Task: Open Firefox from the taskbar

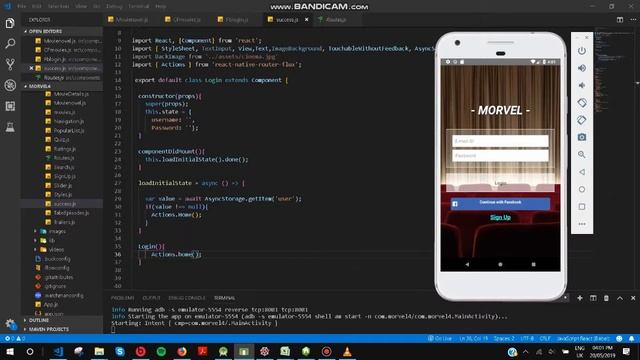Action: pyautogui.click(x=182, y=351)
